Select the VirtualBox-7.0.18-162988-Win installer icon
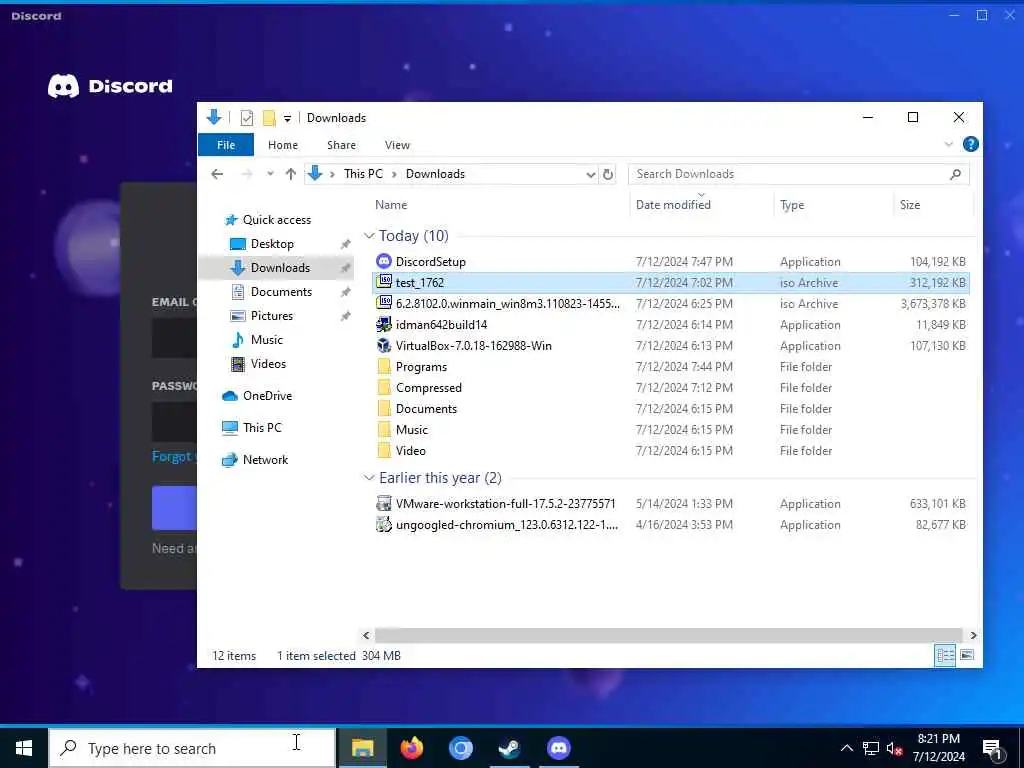The height and width of the screenshot is (768, 1024). 384,345
